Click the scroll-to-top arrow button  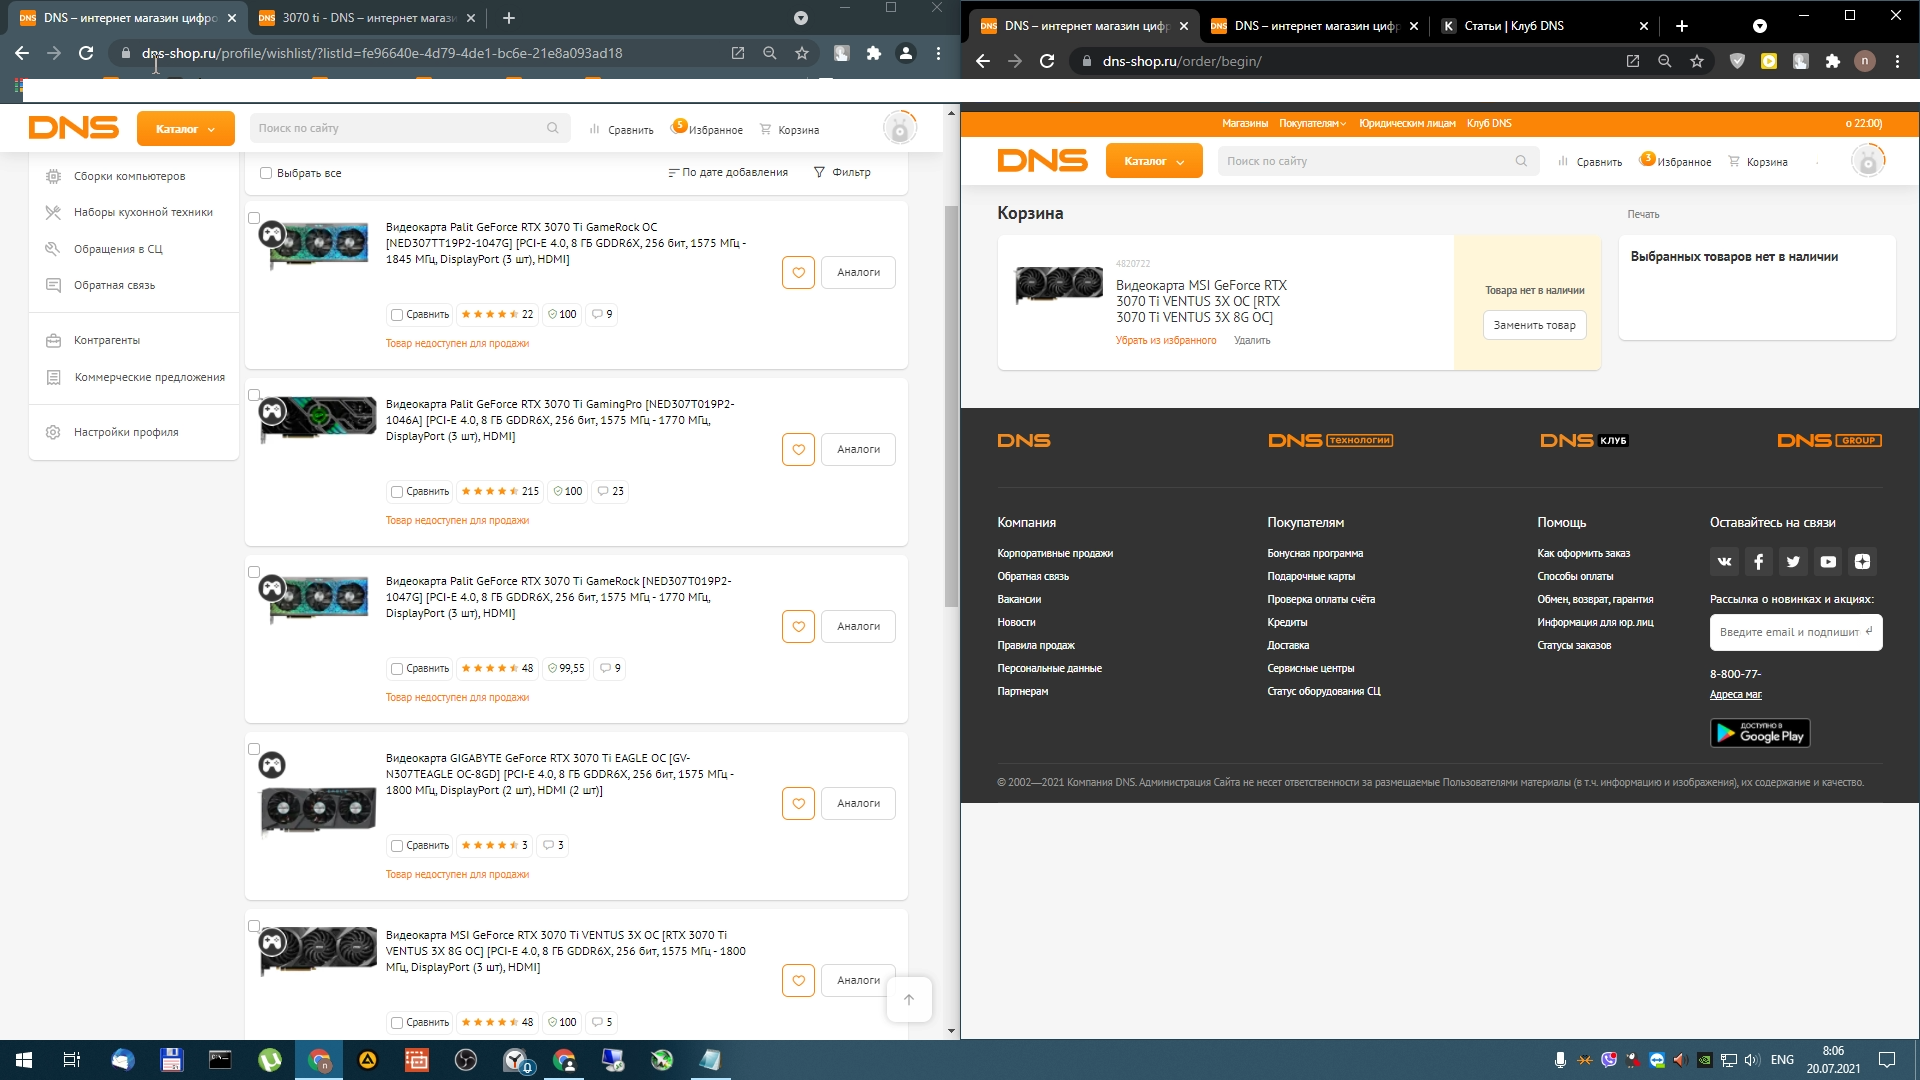coord(908,999)
